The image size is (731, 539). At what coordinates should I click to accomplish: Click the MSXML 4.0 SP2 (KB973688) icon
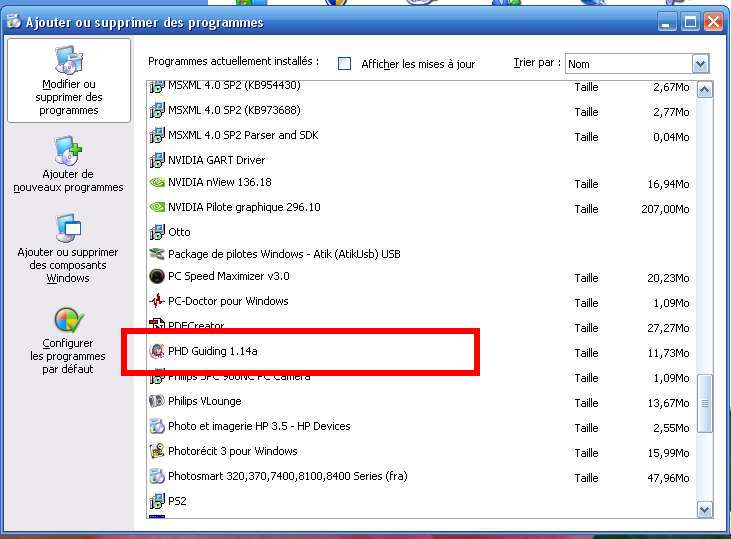[157, 110]
